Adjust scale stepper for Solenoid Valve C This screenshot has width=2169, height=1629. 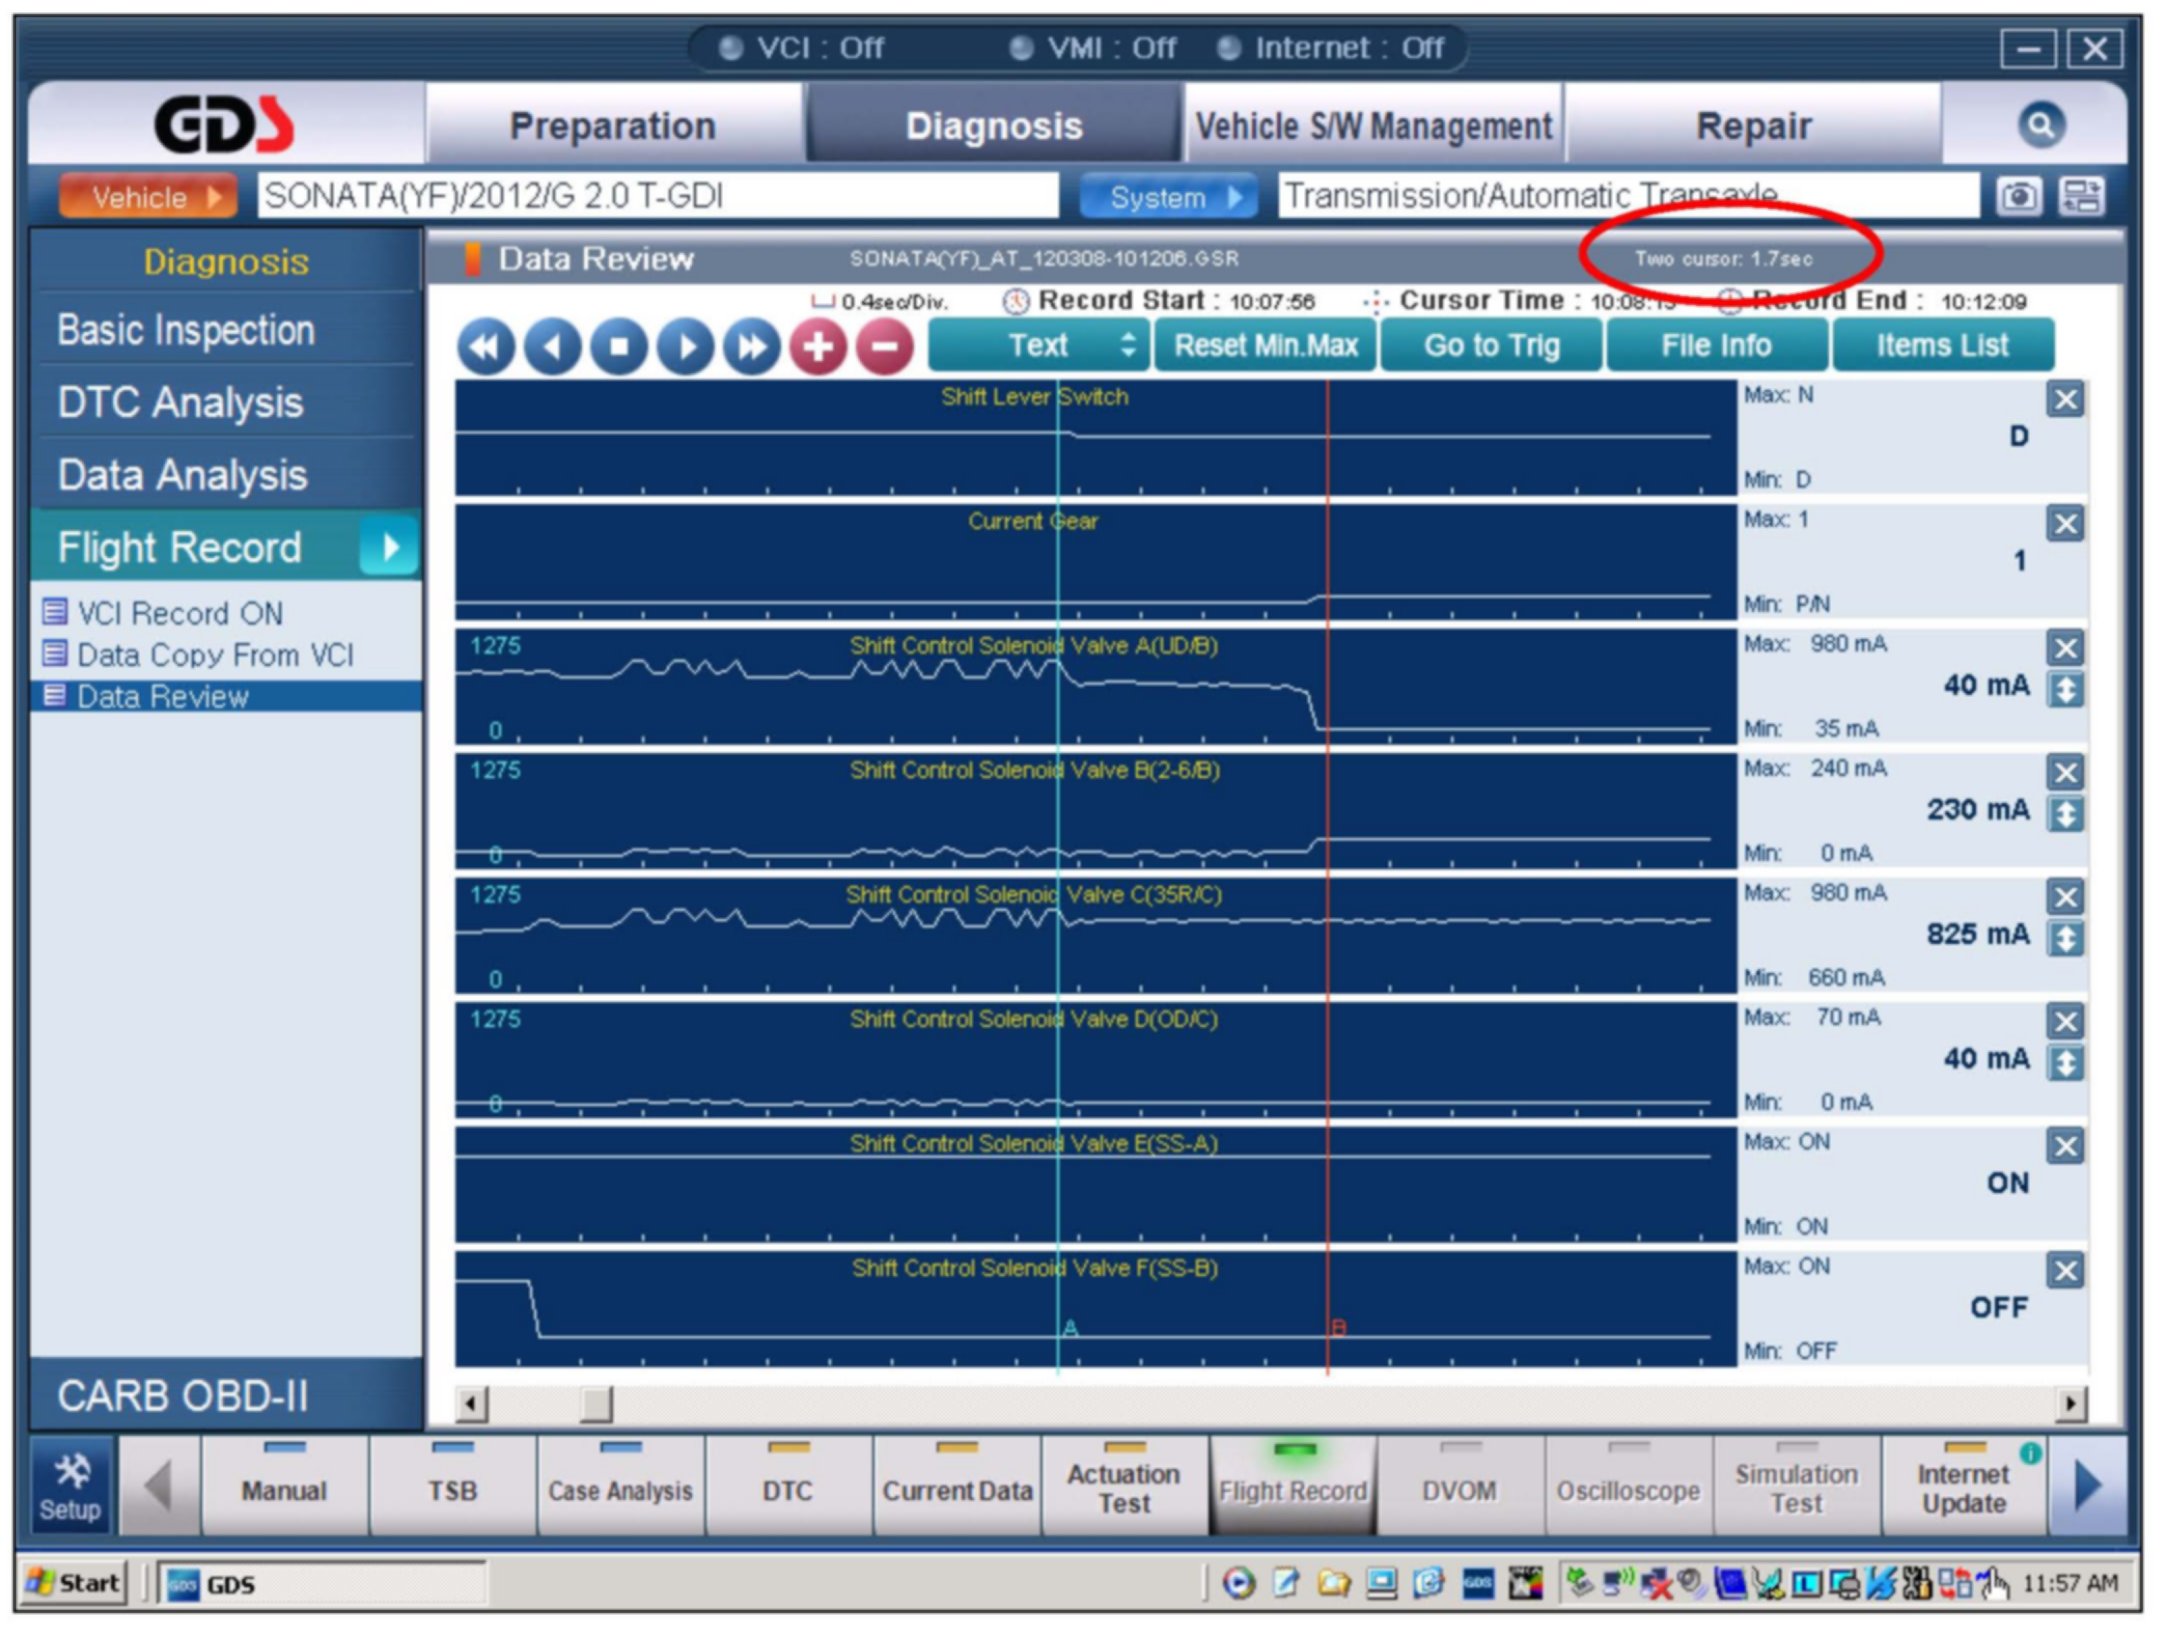click(x=2065, y=938)
